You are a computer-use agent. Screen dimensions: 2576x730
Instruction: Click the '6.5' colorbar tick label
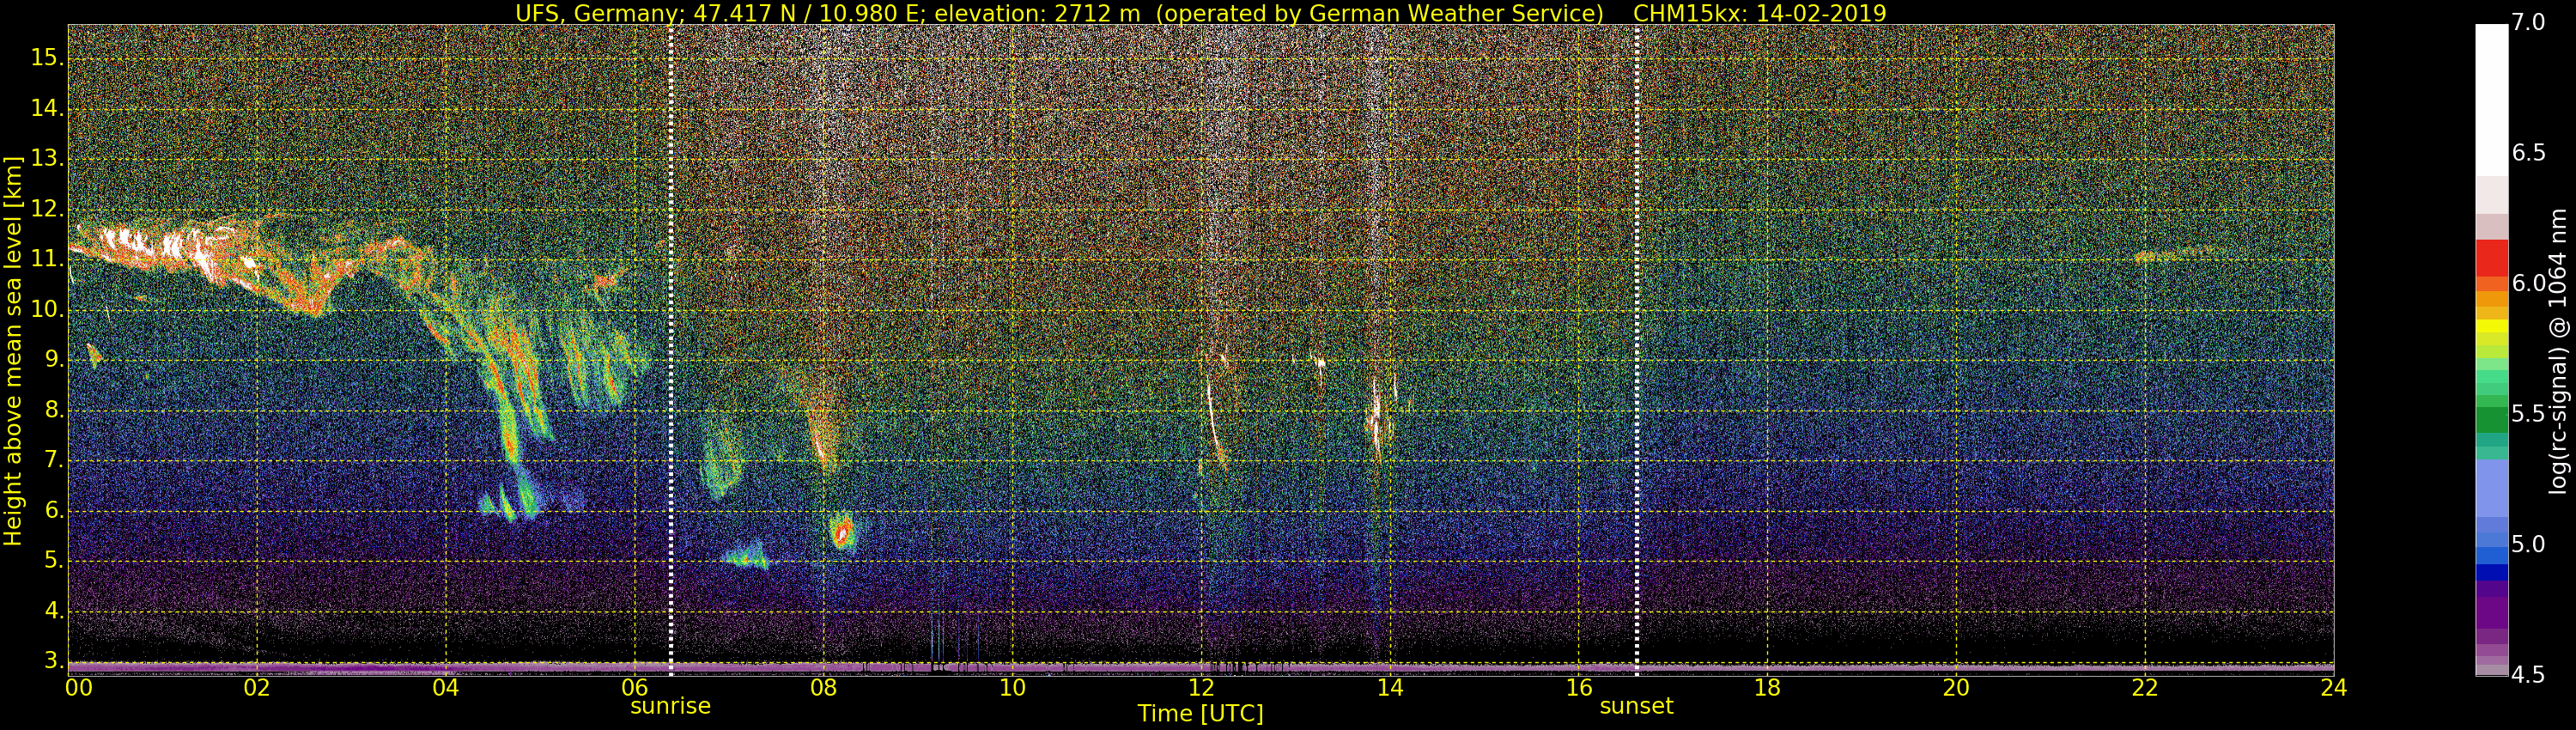coord(2528,153)
